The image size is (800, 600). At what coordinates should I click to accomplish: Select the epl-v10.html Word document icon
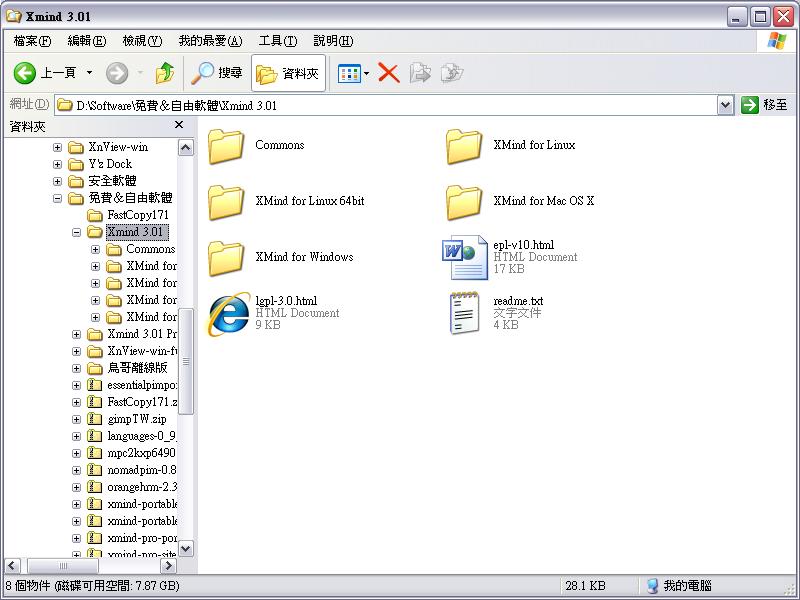pyautogui.click(x=464, y=257)
